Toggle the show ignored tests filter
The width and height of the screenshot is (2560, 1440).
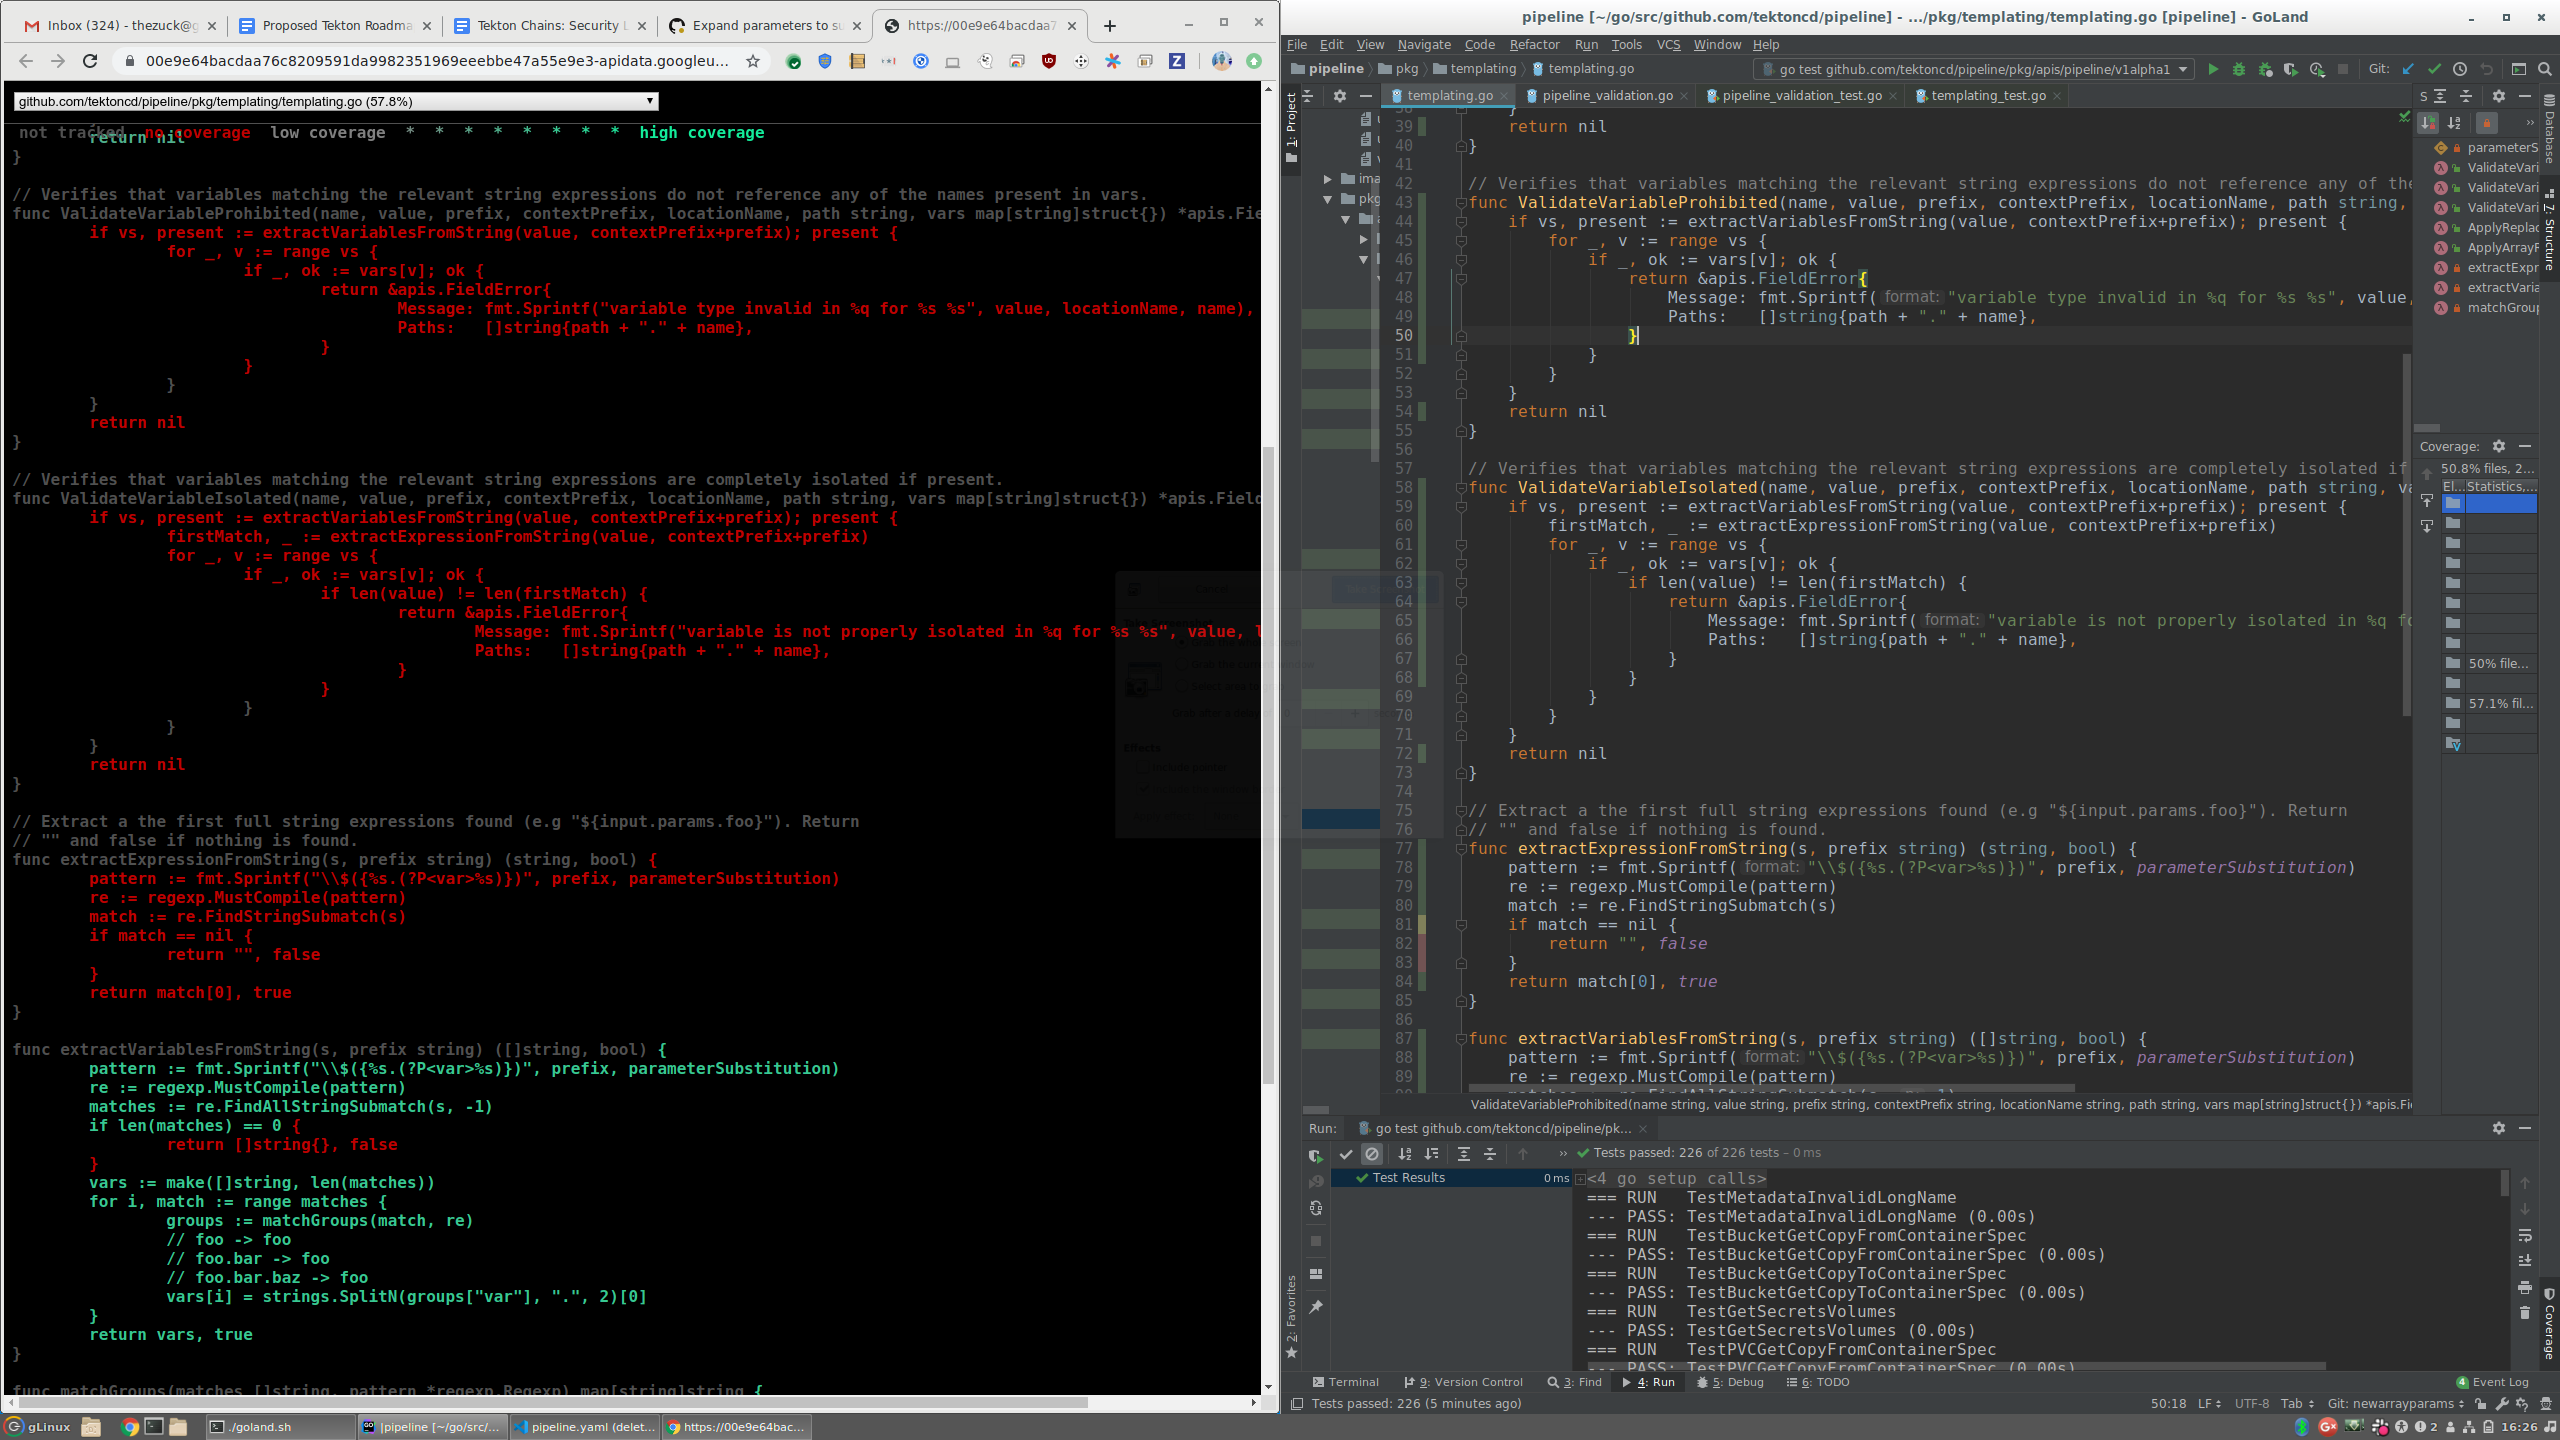click(x=1372, y=1154)
